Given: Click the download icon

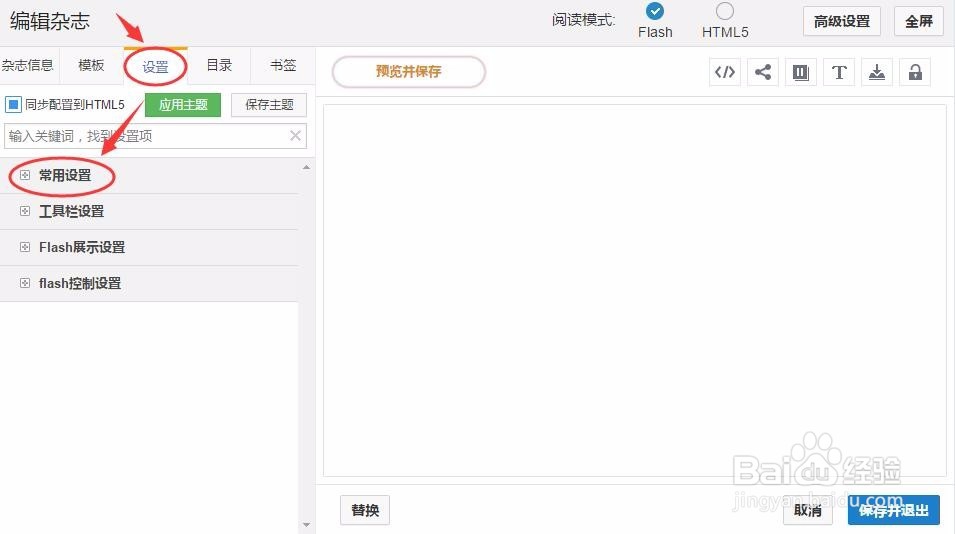Looking at the screenshot, I should coord(877,72).
